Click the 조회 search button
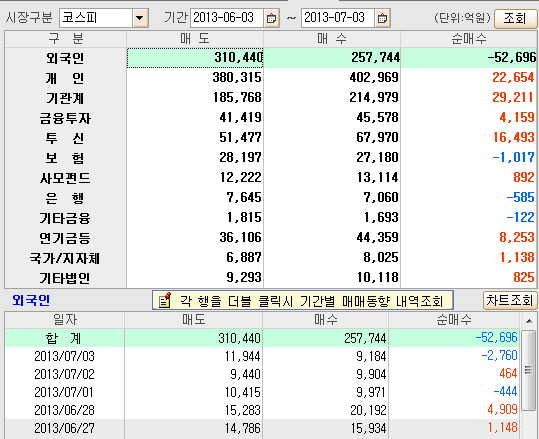The width and height of the screenshot is (539, 439). click(x=515, y=18)
